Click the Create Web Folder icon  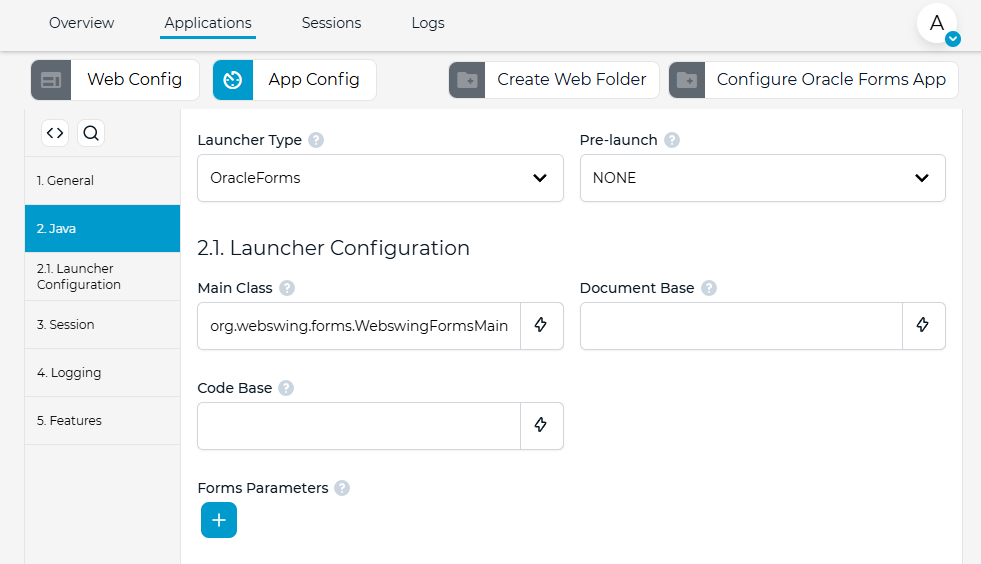467,79
